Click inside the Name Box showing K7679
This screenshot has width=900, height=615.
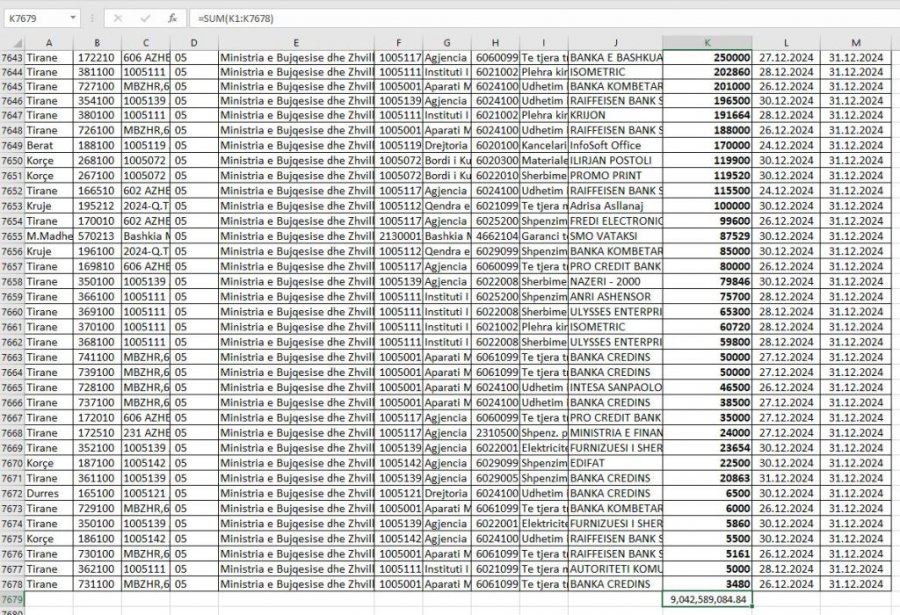(35, 18)
